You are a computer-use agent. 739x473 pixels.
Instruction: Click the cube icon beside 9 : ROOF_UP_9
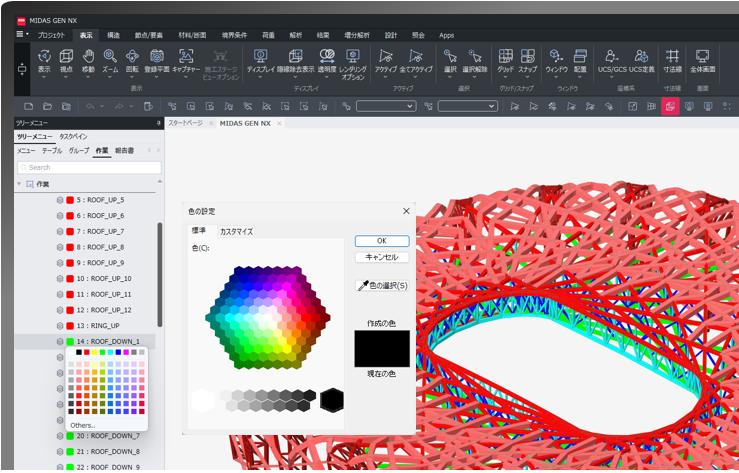coord(60,263)
